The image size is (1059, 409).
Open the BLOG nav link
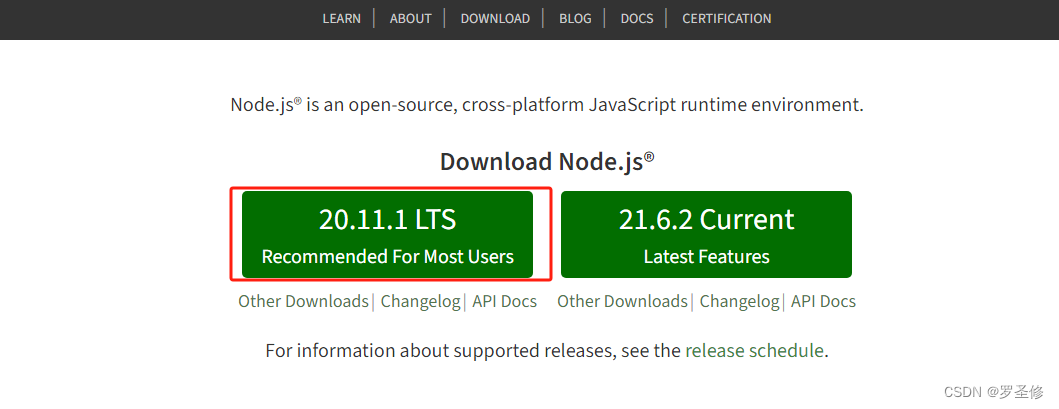point(575,19)
